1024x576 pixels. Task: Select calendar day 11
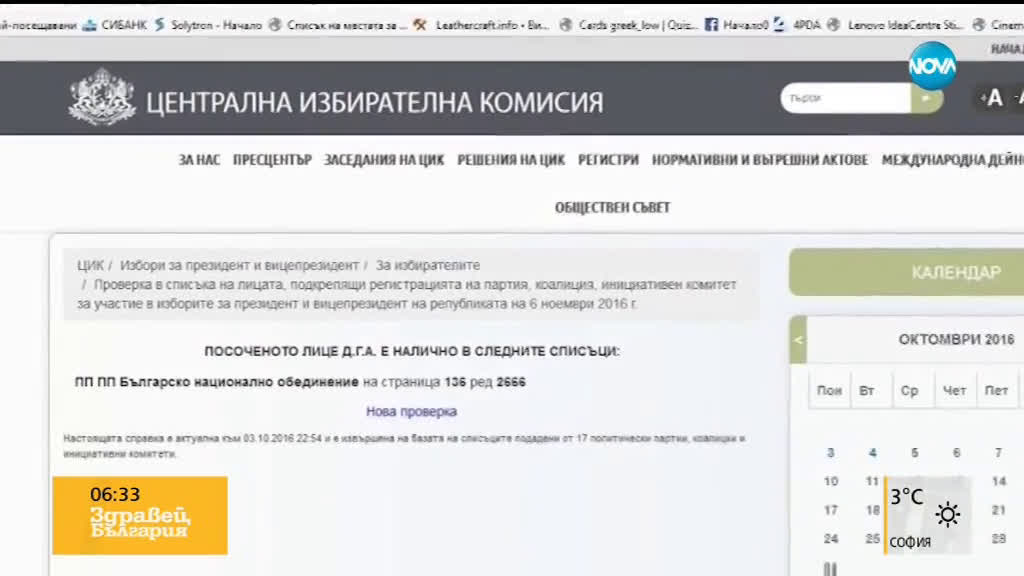pos(872,481)
